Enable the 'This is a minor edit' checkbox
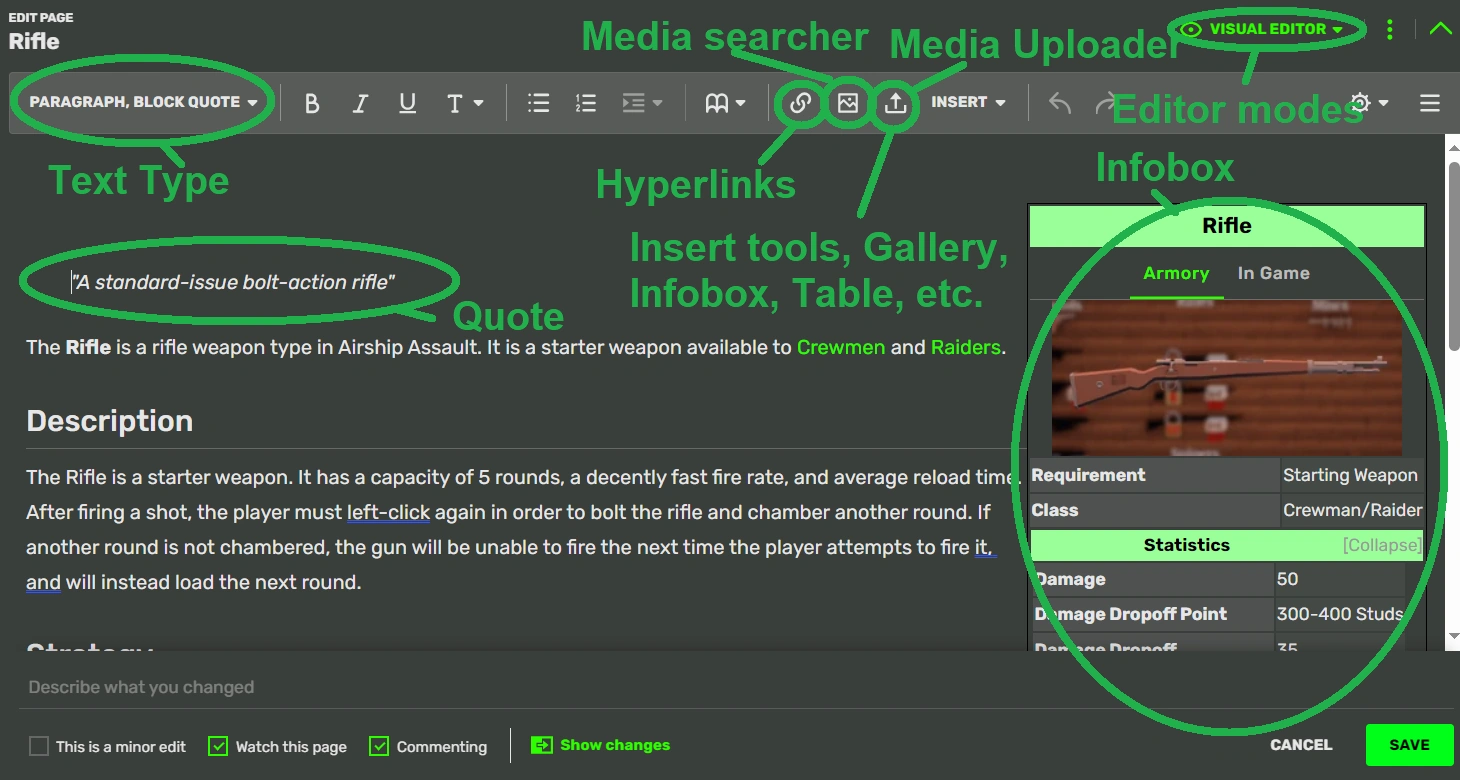The height and width of the screenshot is (780, 1460). (x=39, y=746)
